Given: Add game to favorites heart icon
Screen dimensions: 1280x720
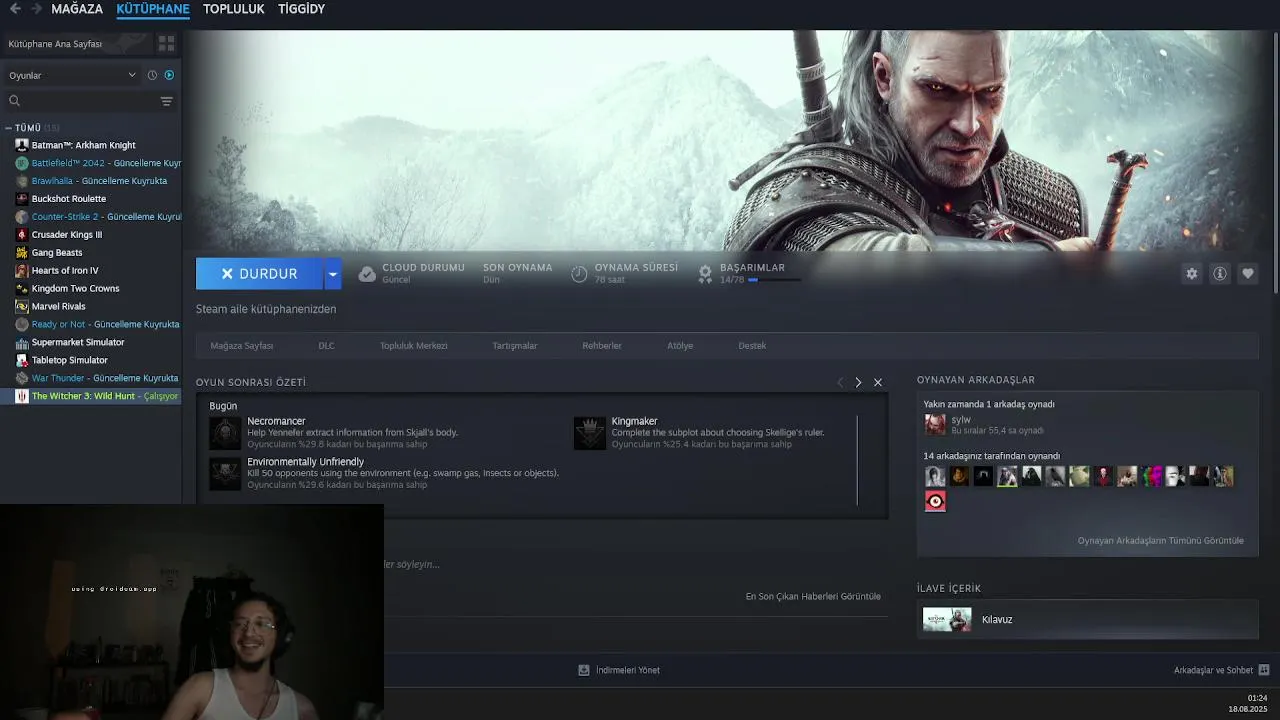Looking at the screenshot, I should point(1247,274).
